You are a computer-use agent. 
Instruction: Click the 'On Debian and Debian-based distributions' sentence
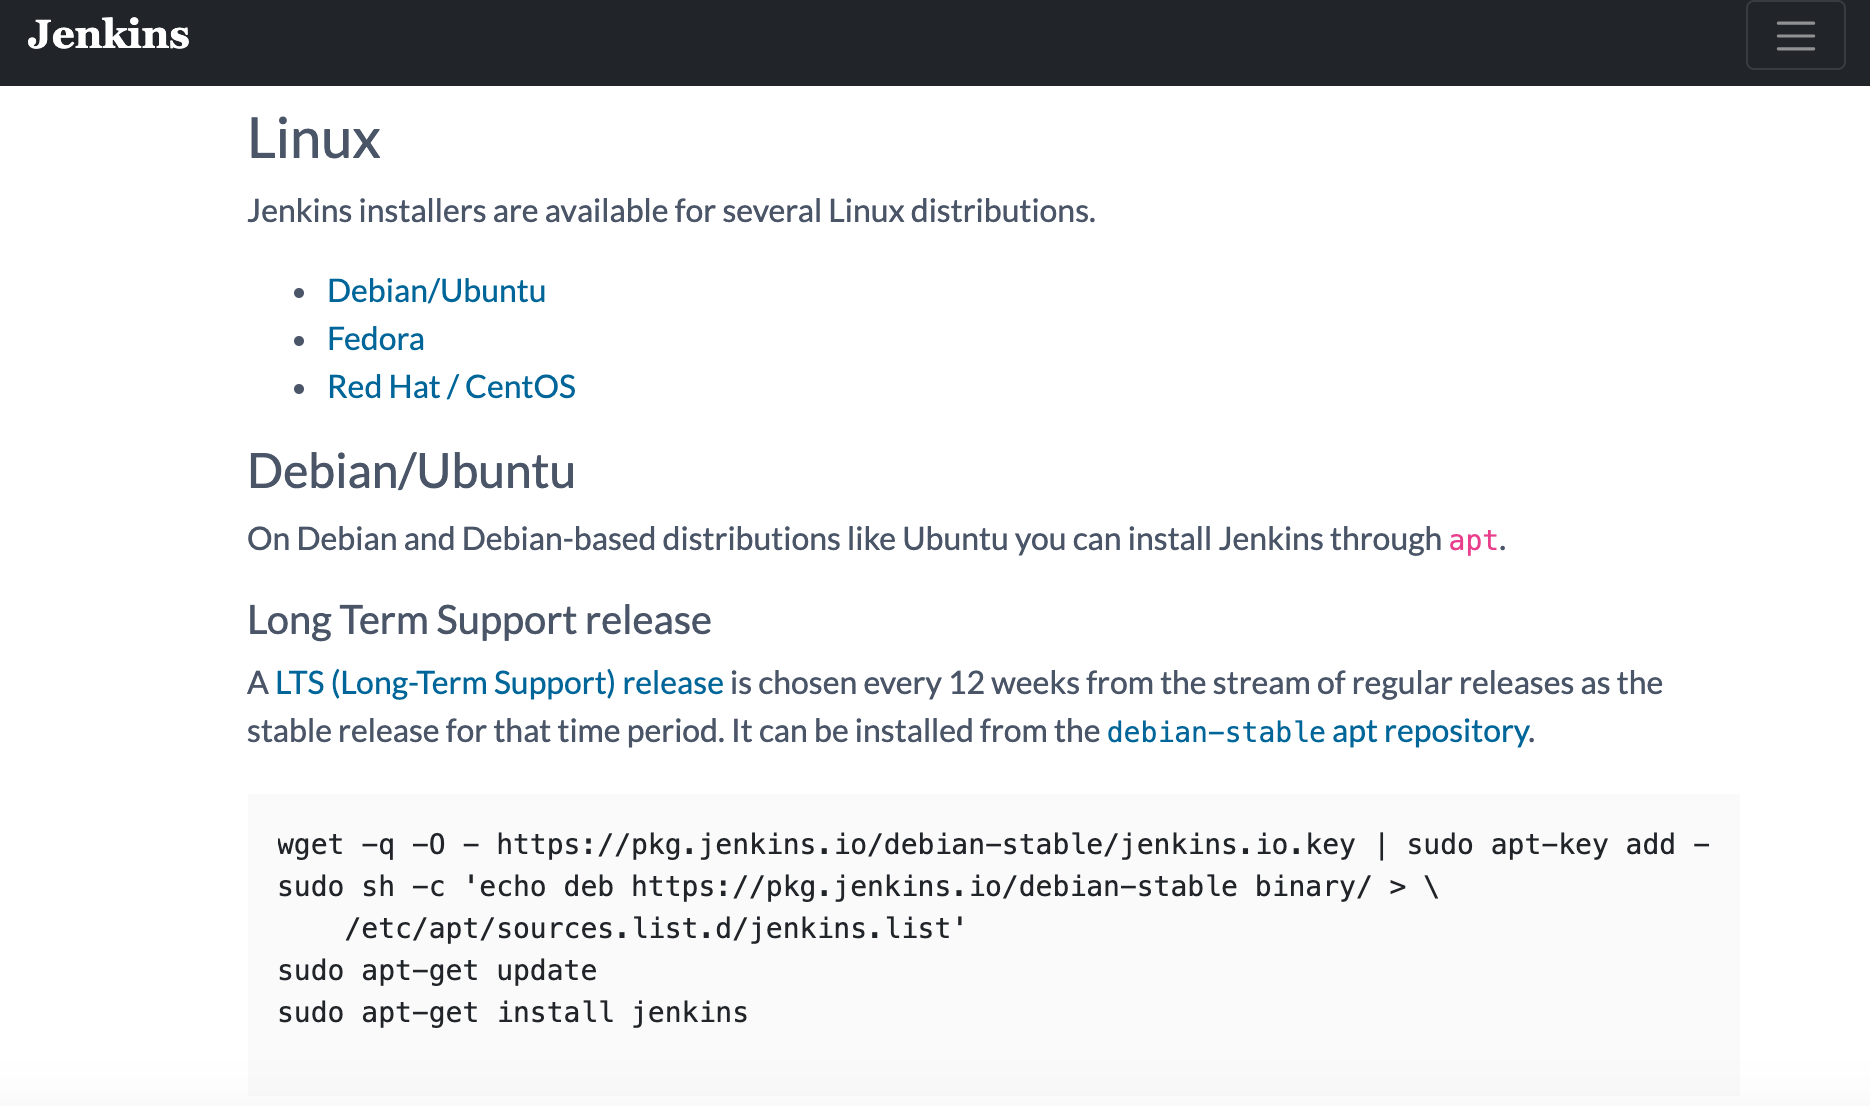pos(876,539)
